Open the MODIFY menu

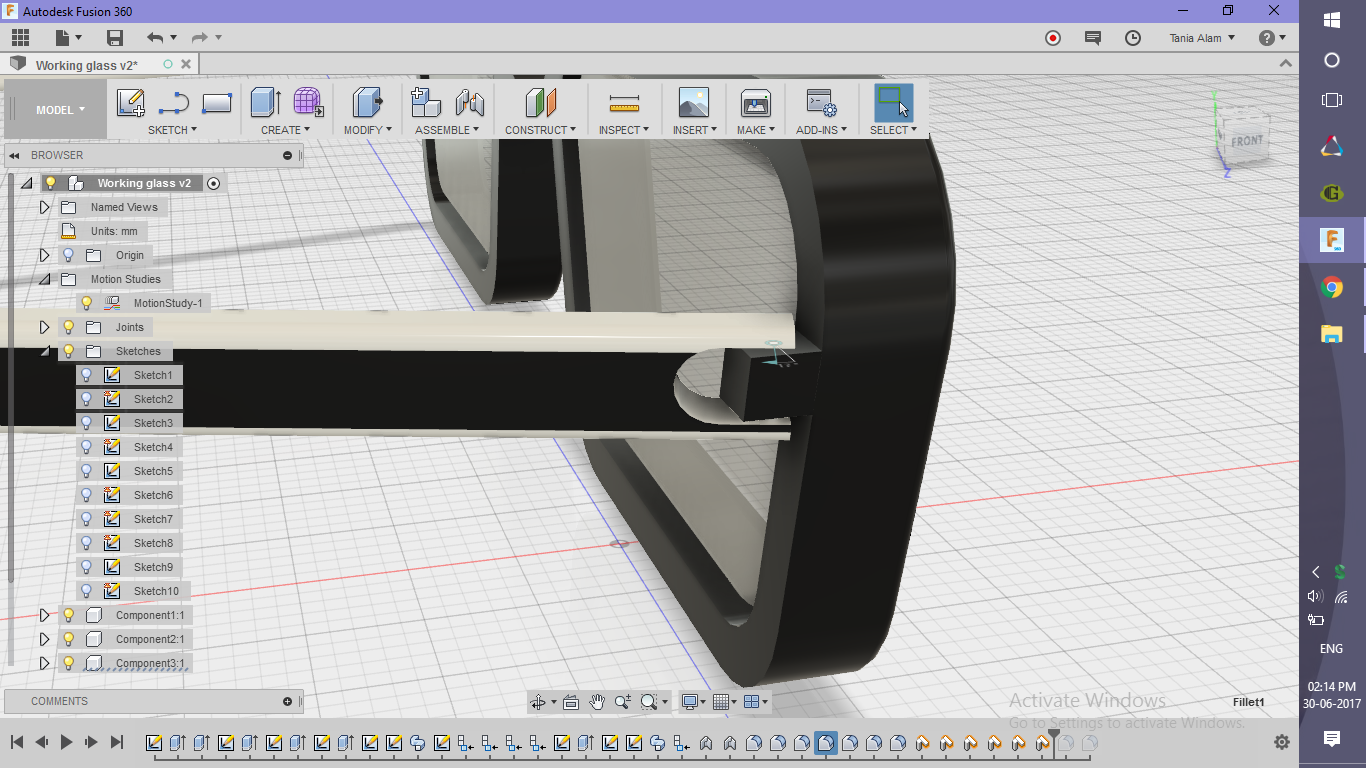tap(367, 130)
